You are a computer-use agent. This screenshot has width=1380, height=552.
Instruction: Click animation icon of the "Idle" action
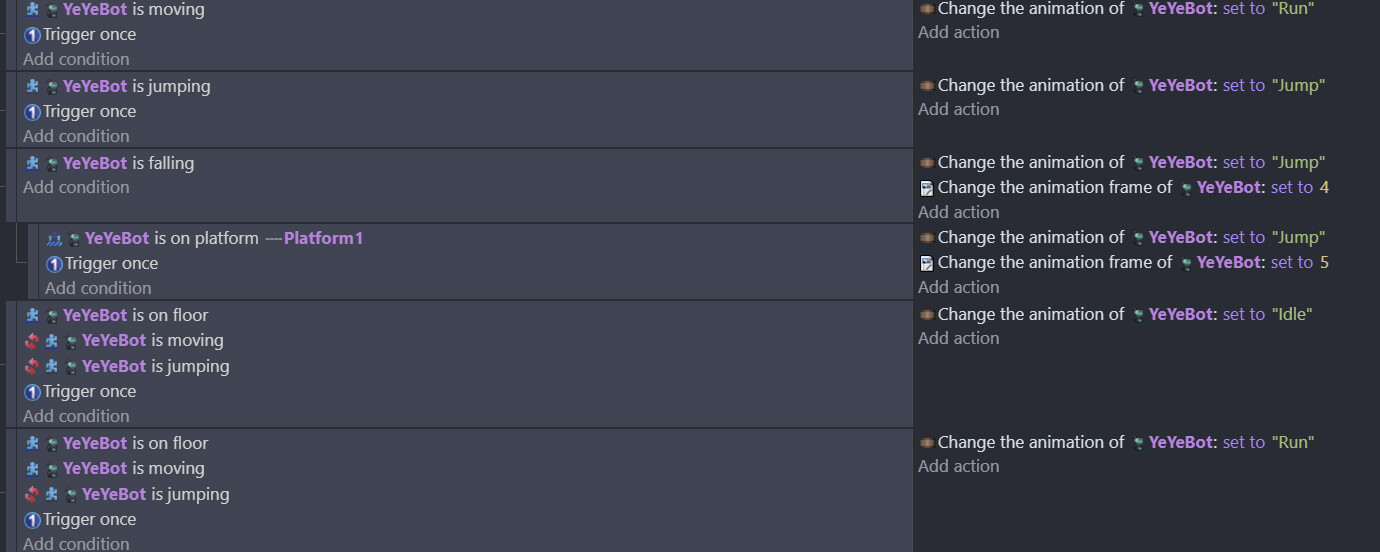[x=926, y=315]
